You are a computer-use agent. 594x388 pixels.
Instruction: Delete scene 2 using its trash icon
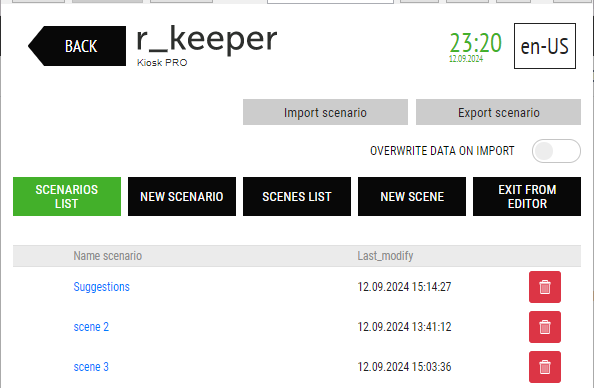click(545, 327)
